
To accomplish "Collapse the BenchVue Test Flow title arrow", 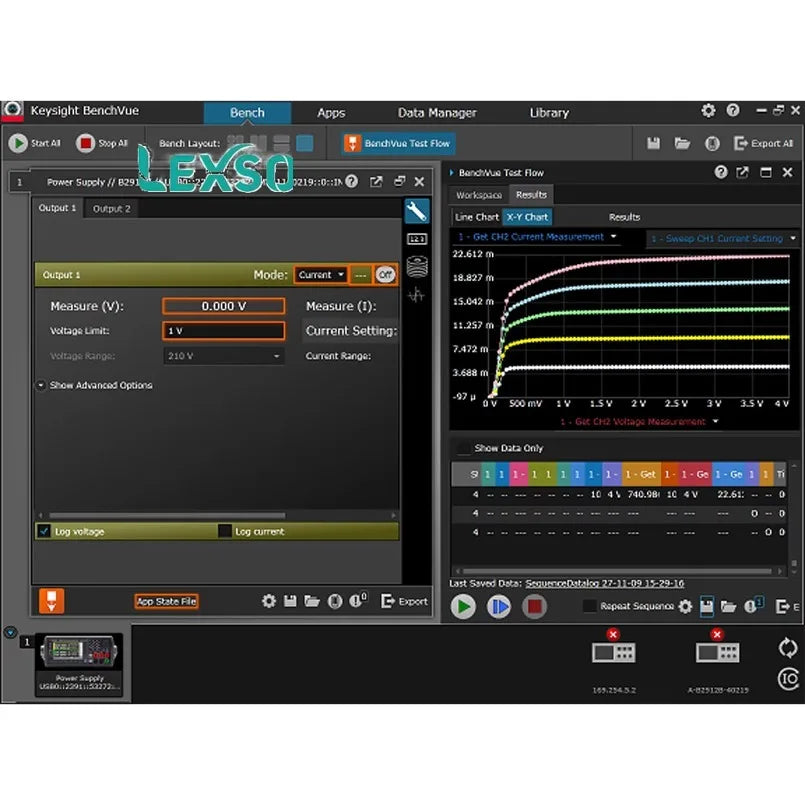I will point(452,172).
